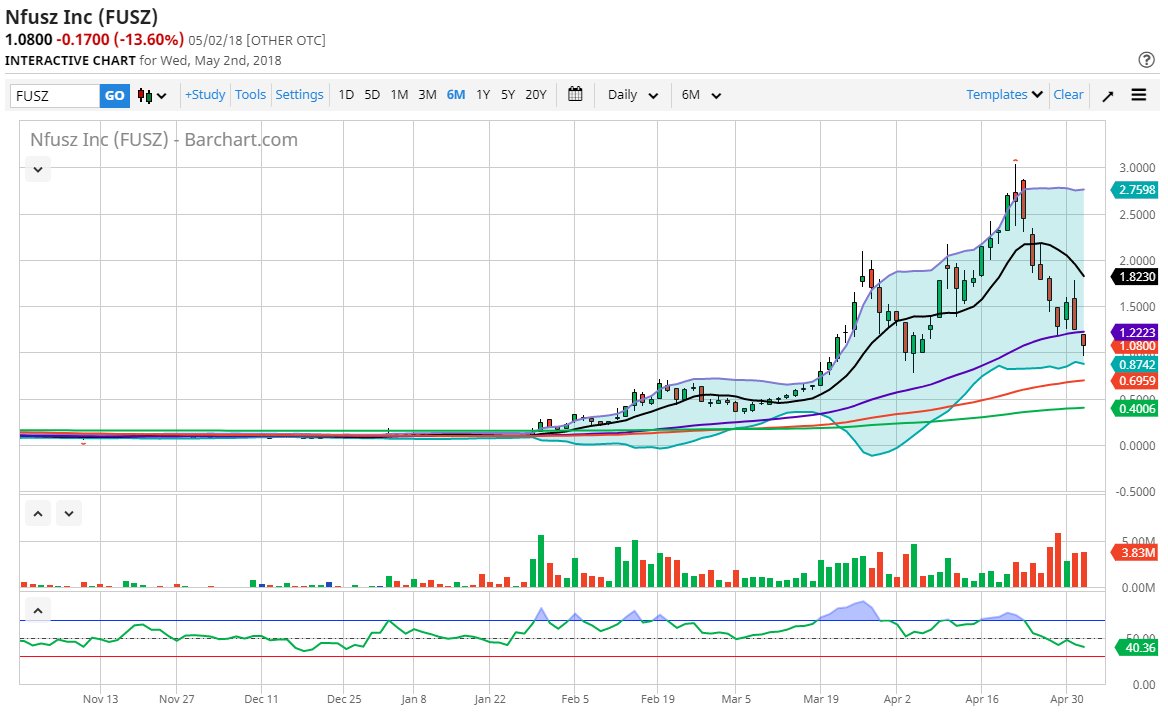The height and width of the screenshot is (713, 1168).
Task: Click the help question mark icon
Action: click(1146, 60)
